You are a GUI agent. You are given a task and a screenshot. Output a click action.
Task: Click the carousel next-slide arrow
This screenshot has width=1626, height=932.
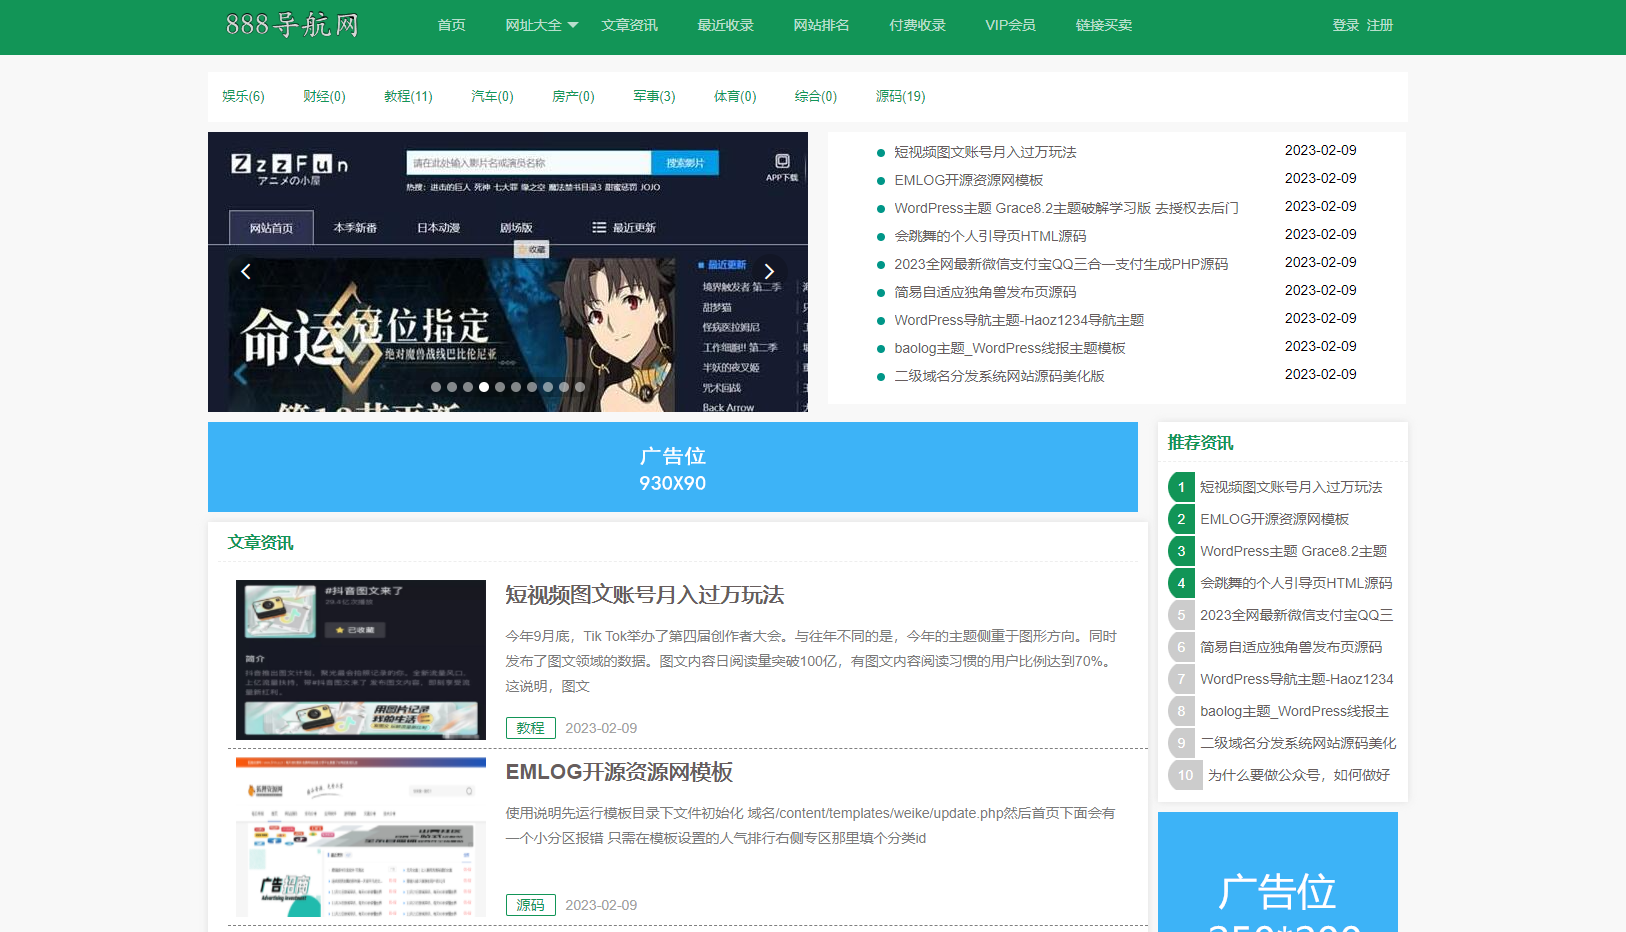[769, 271]
